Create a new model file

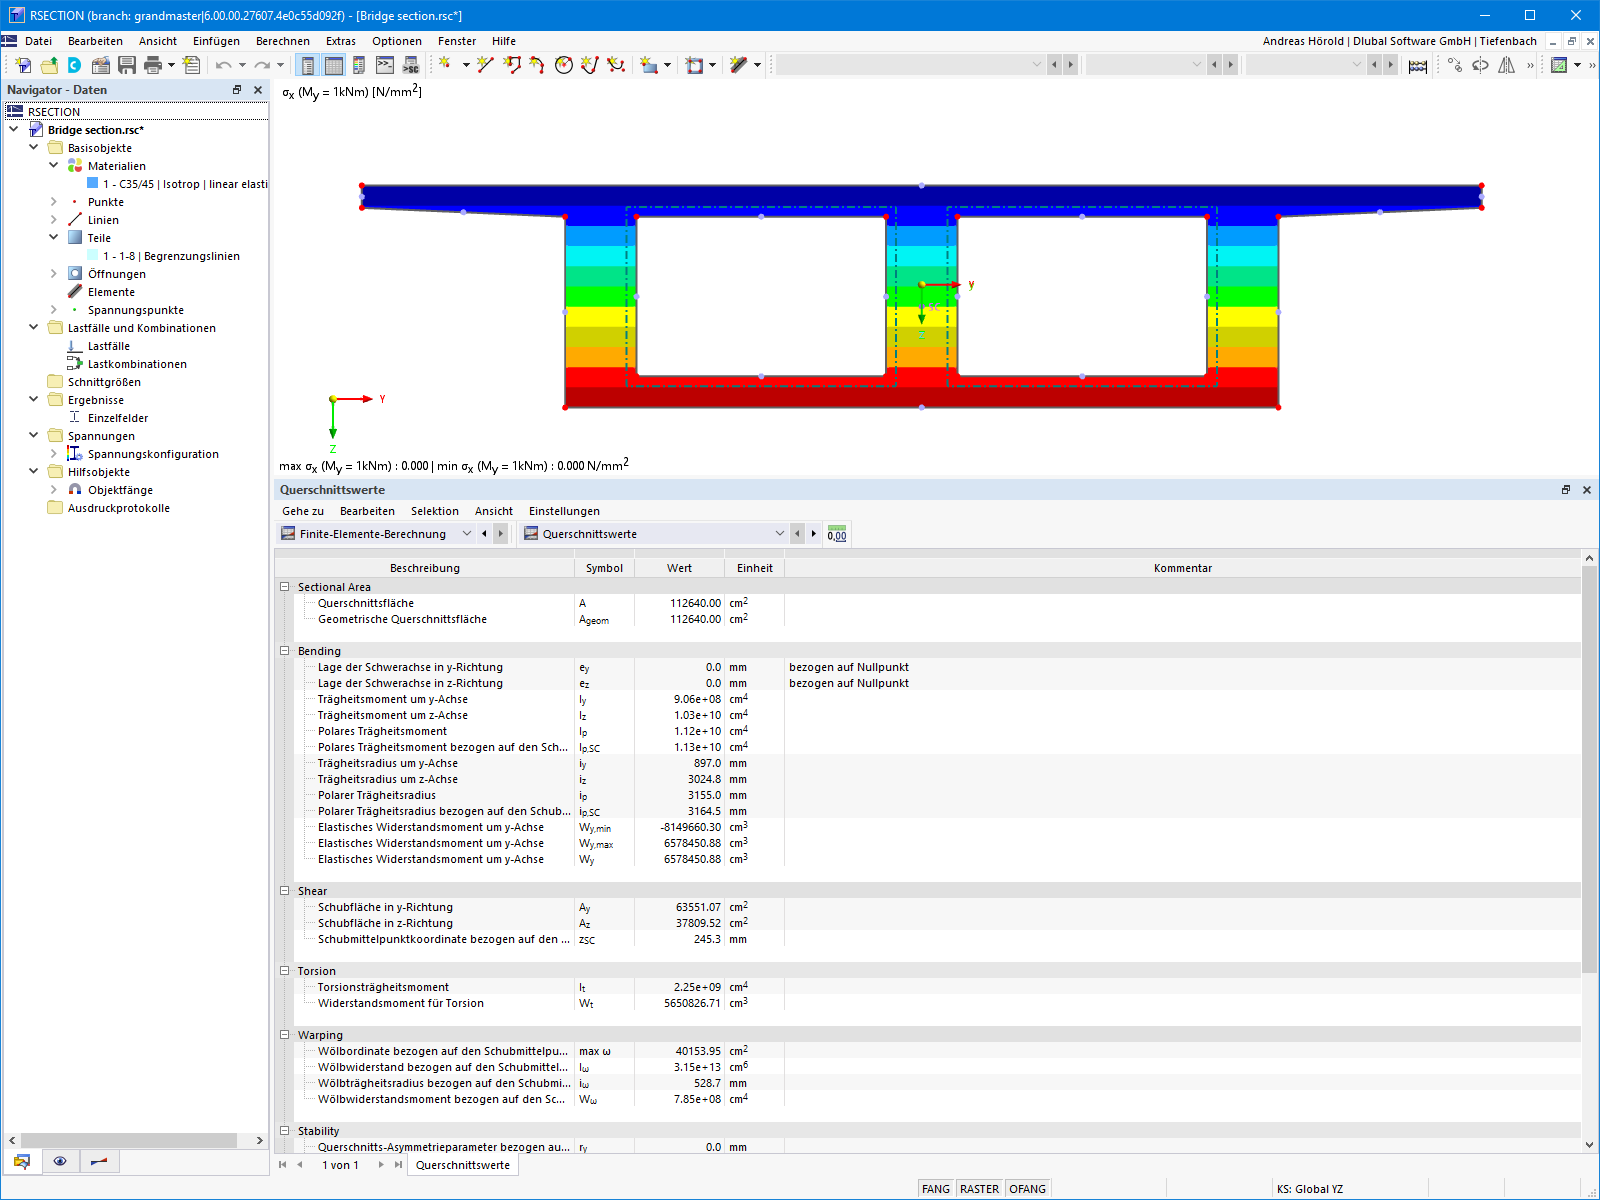pos(23,65)
